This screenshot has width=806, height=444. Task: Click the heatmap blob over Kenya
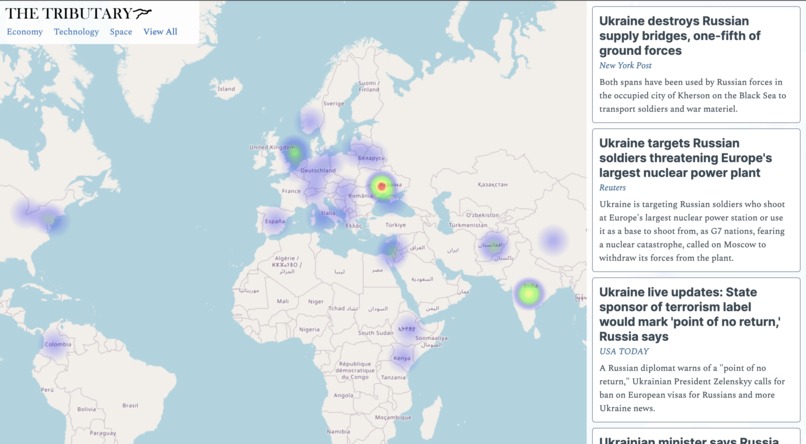pos(402,357)
